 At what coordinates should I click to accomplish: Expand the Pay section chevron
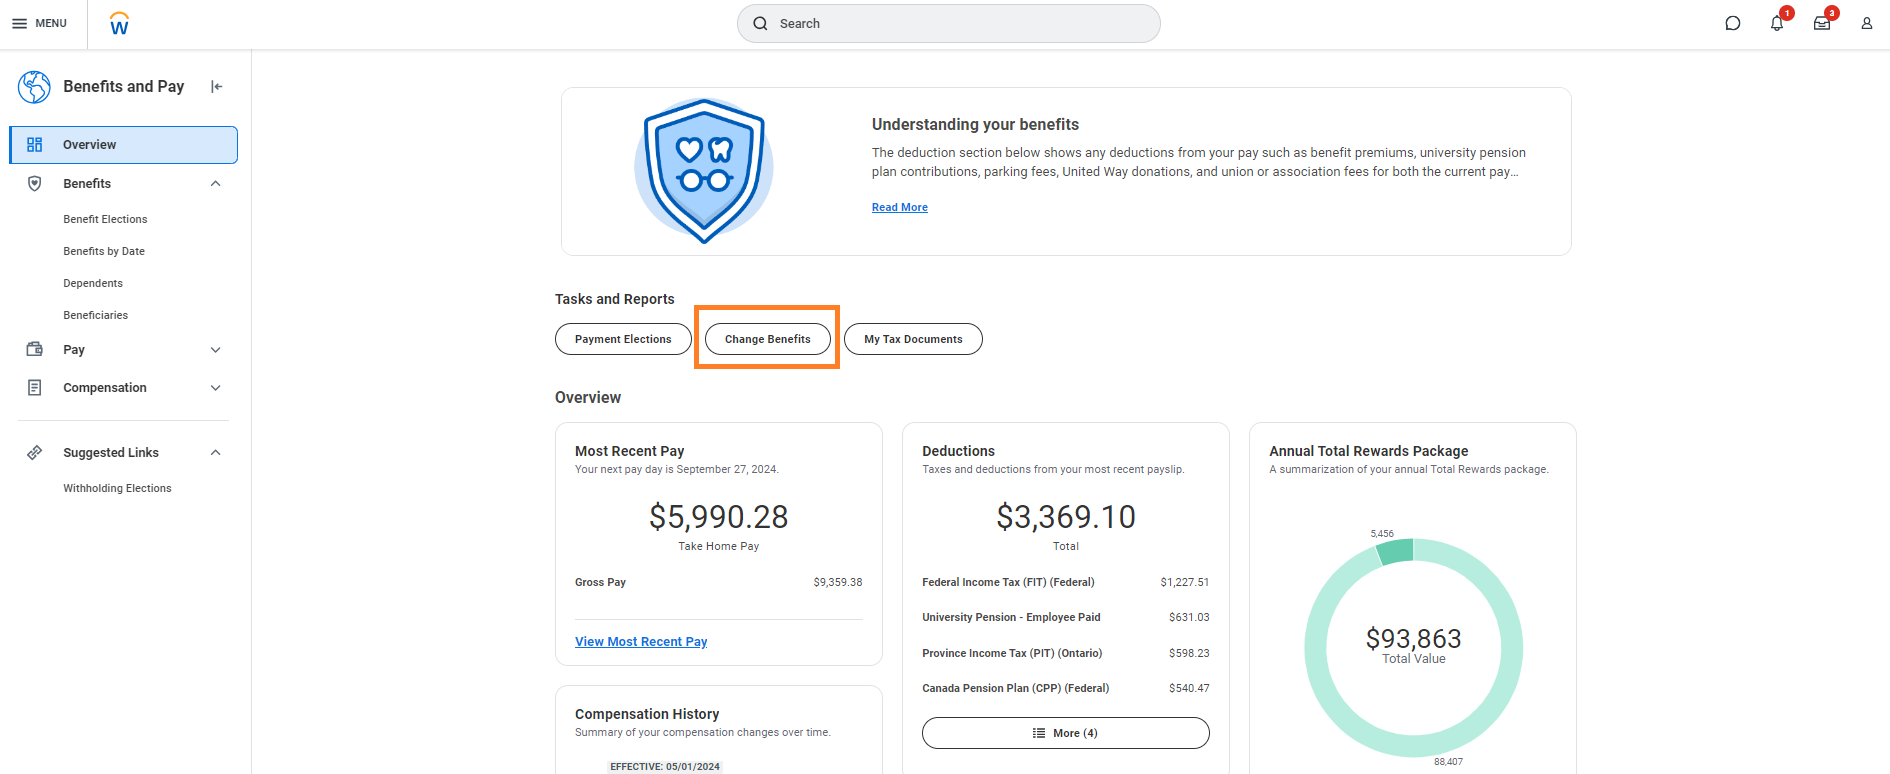pyautogui.click(x=215, y=350)
